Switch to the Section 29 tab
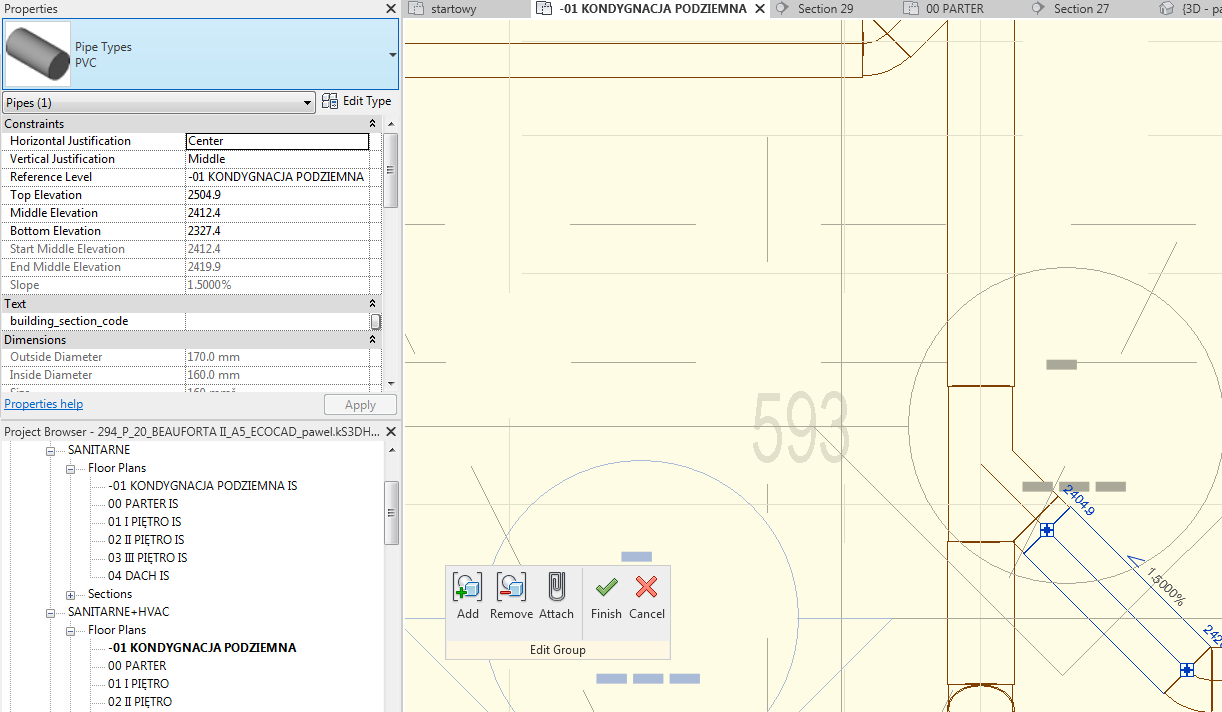Screen dimensions: 1222x712 pyautogui.click(x=825, y=9)
